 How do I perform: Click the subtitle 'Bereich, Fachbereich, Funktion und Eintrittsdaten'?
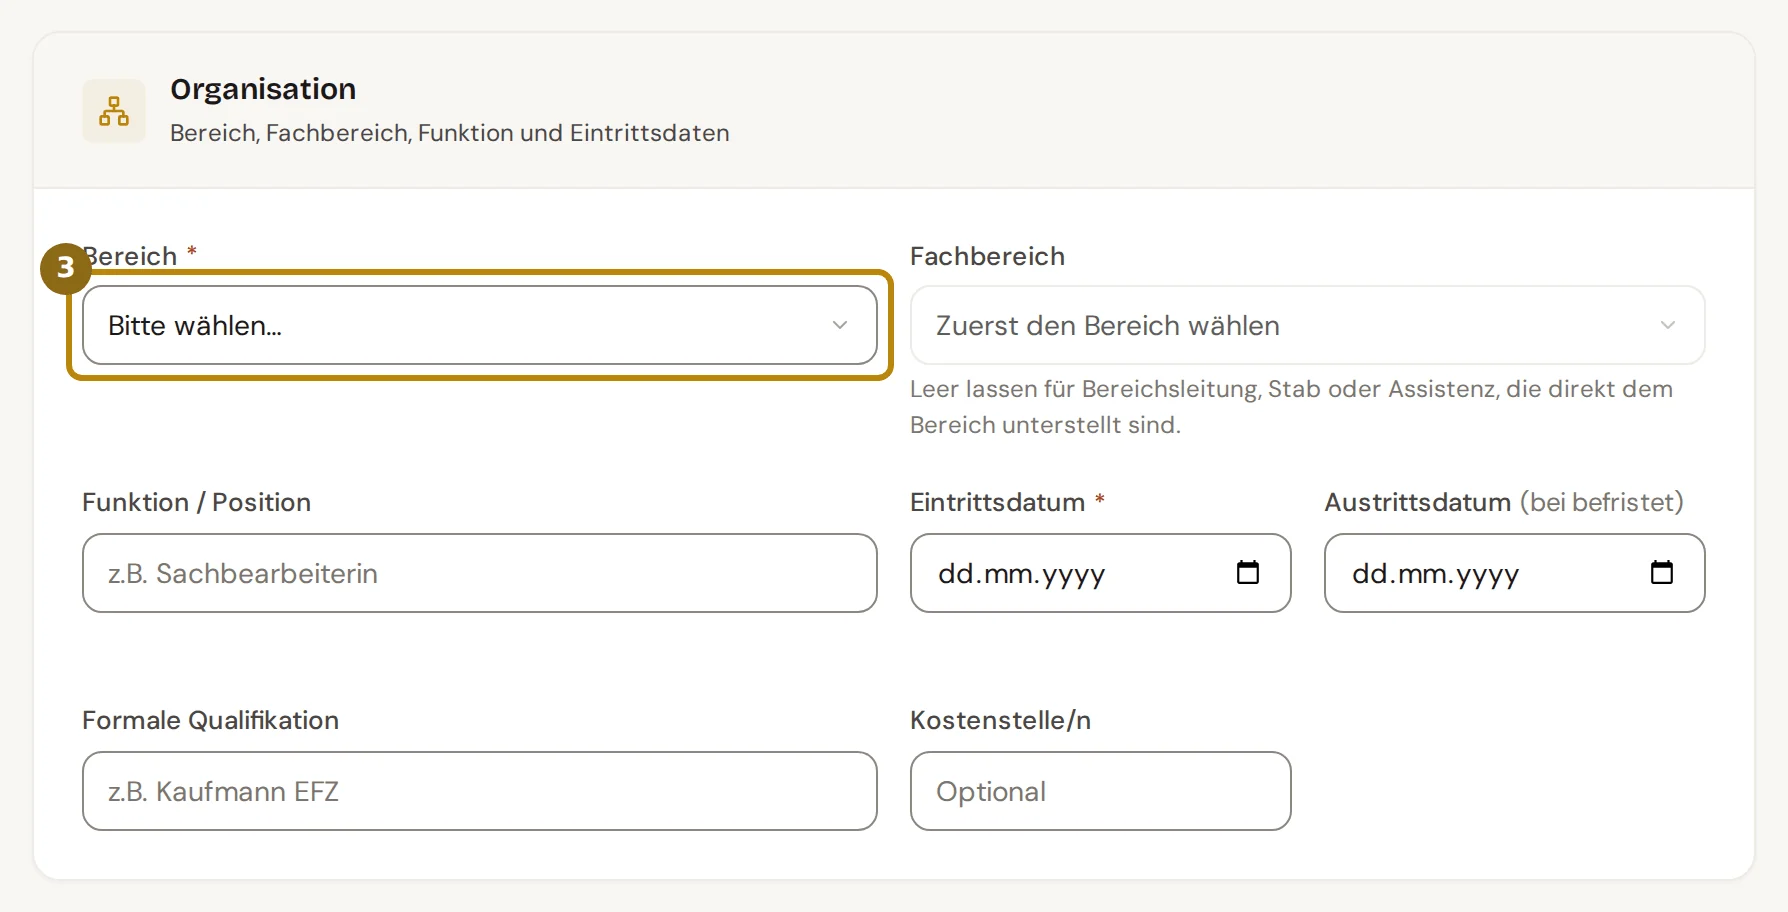(450, 133)
